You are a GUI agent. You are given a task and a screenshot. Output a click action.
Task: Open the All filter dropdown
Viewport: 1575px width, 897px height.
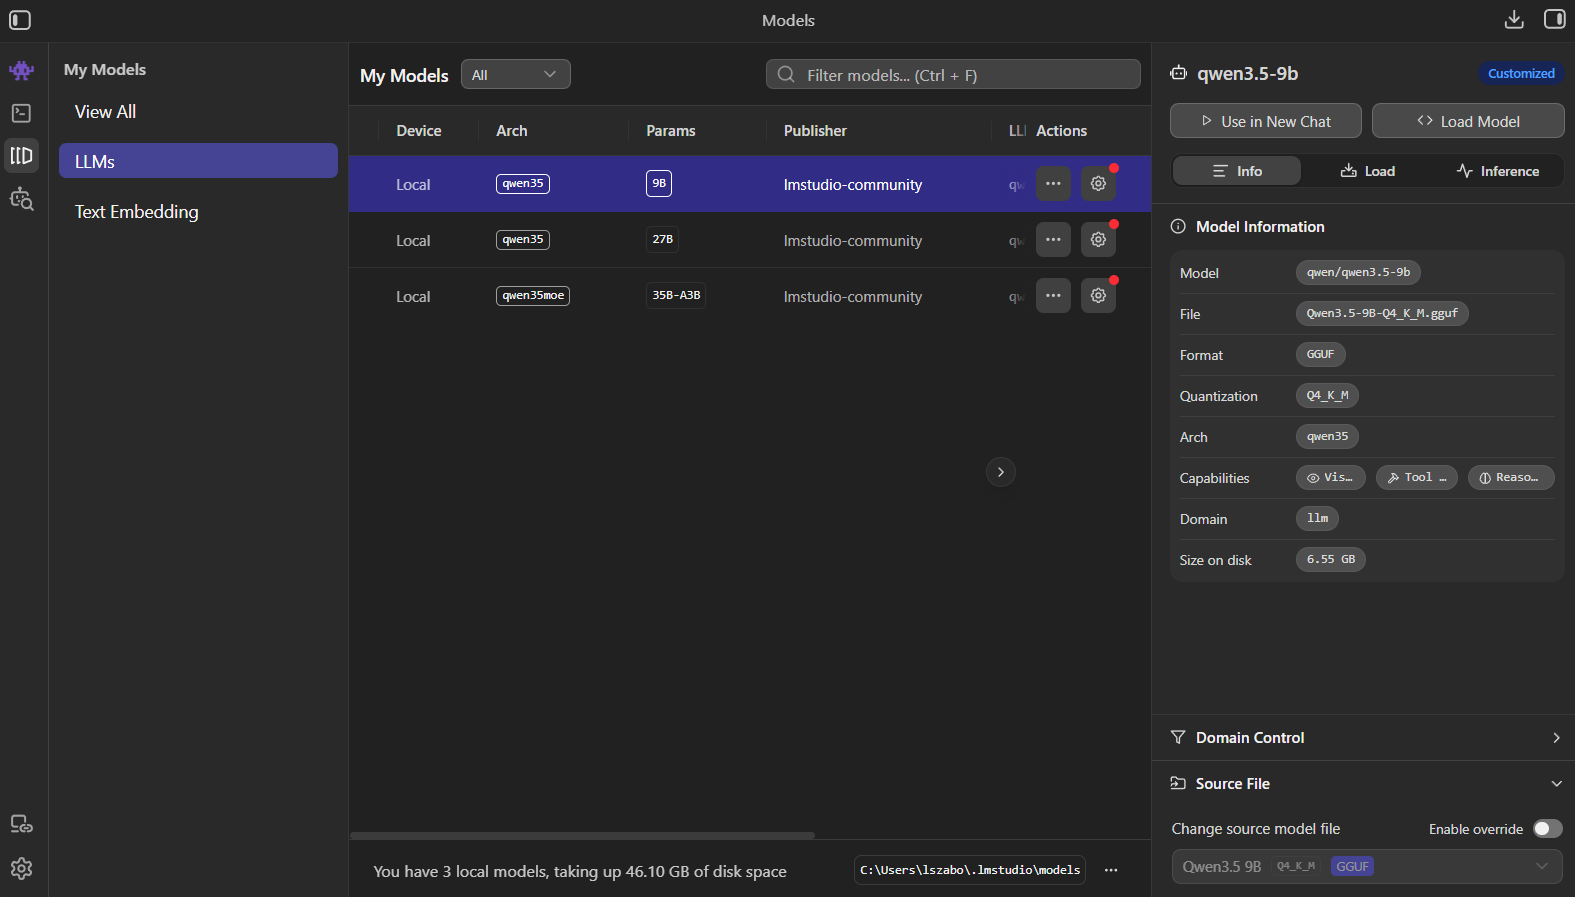coord(515,74)
